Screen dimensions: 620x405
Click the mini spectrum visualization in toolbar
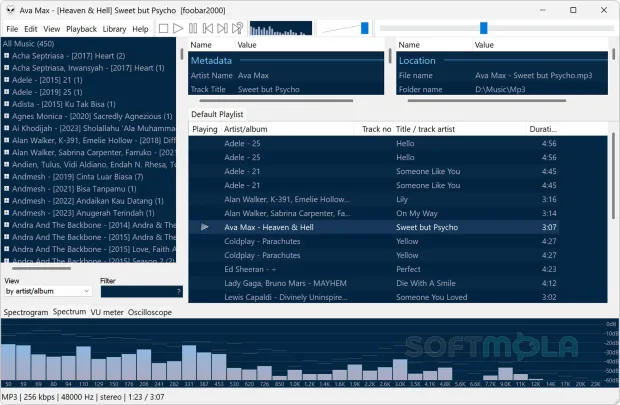click(x=281, y=28)
